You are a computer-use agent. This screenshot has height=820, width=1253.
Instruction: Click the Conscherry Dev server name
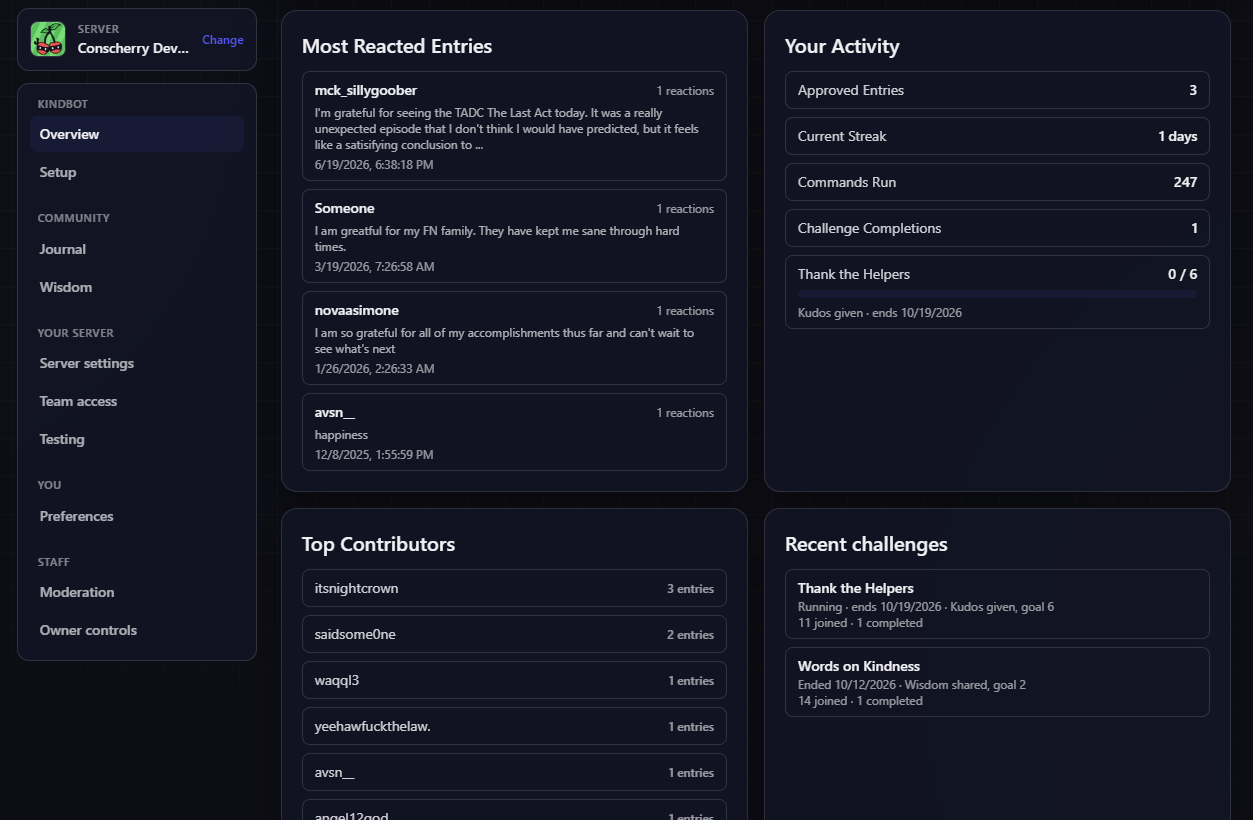coord(134,48)
